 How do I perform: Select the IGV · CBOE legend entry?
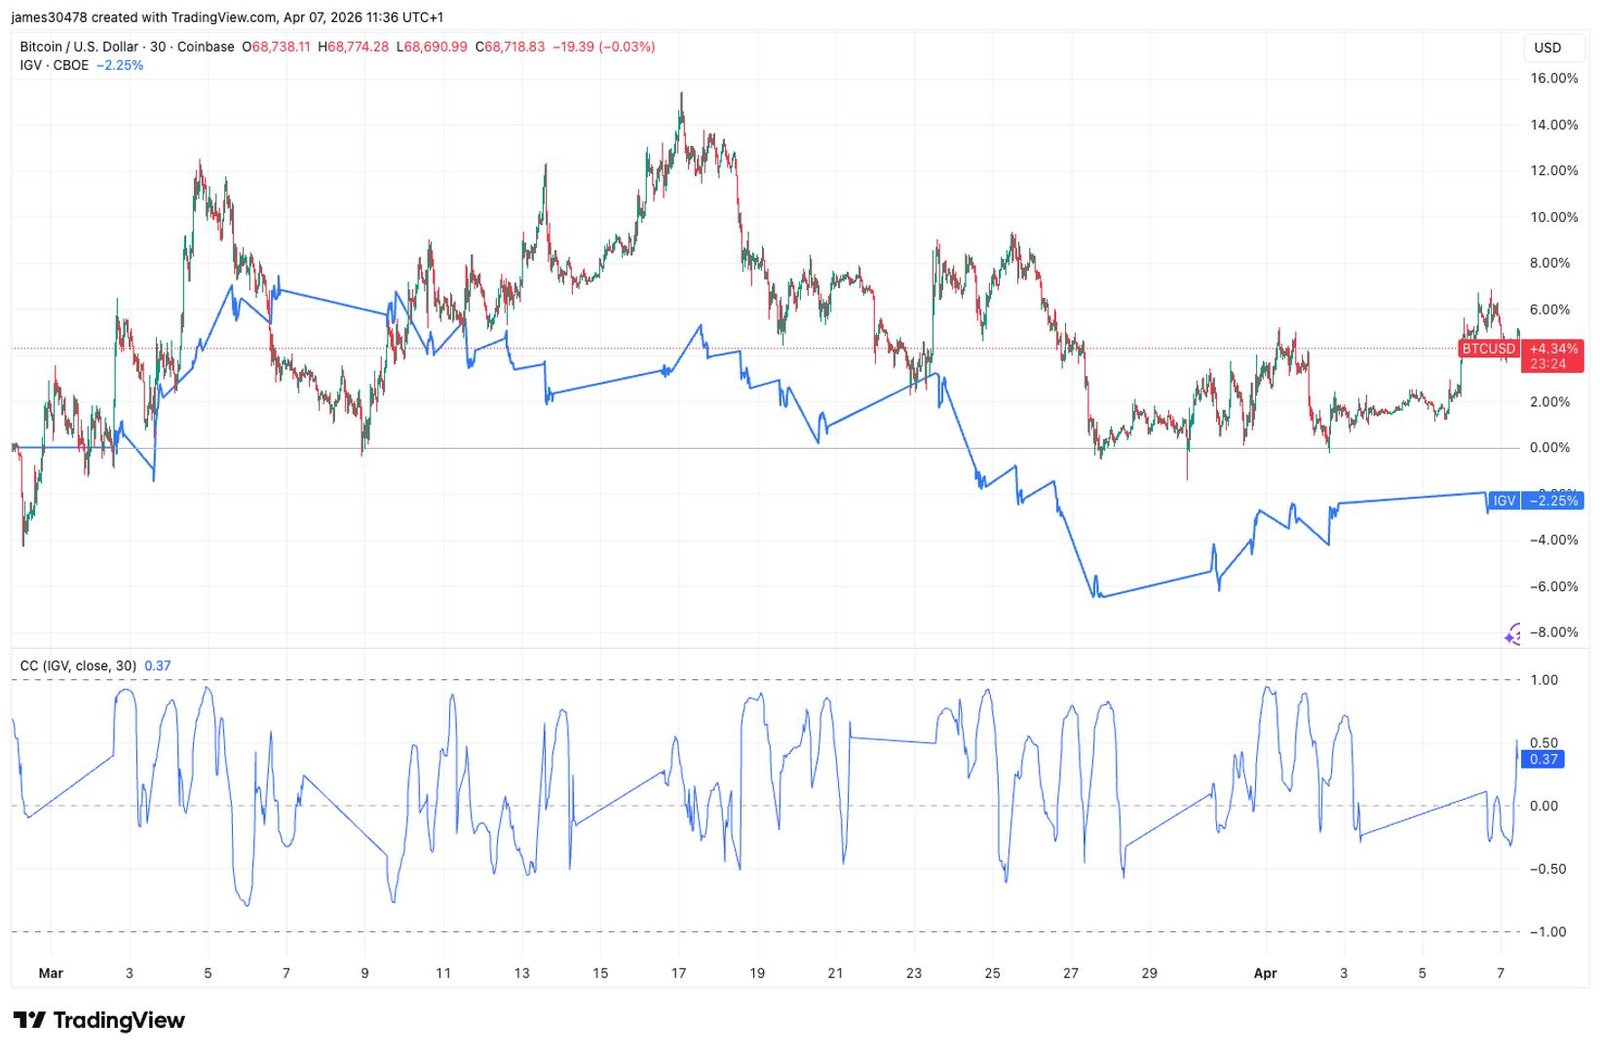pyautogui.click(x=54, y=65)
